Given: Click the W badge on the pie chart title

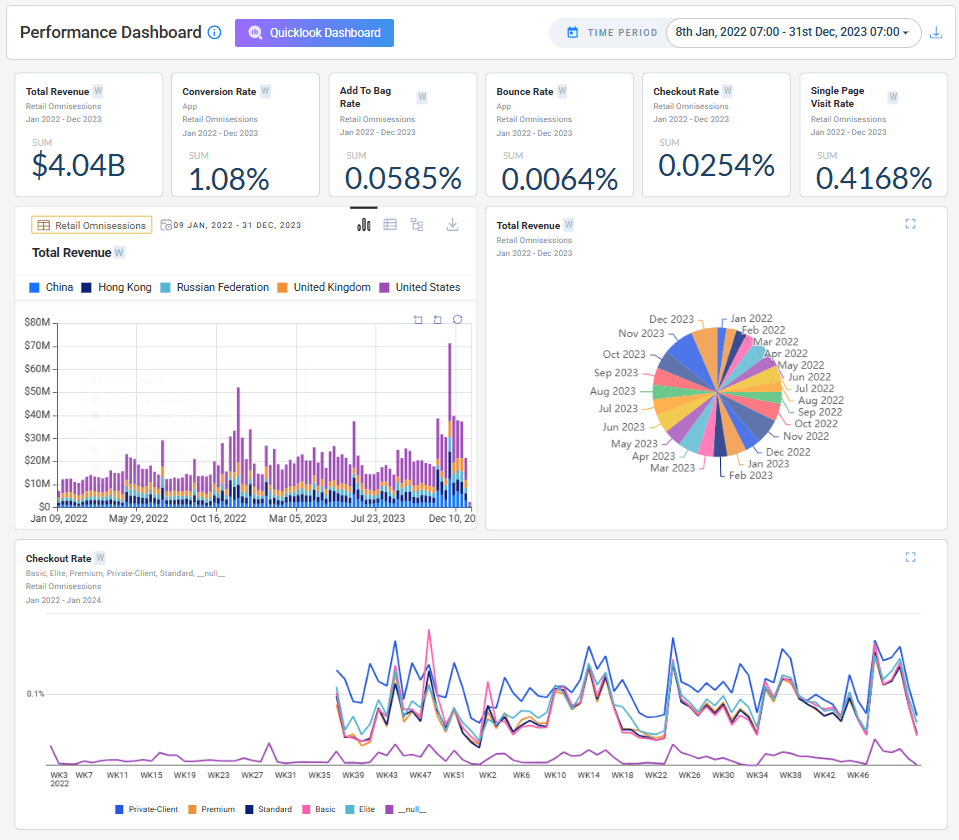Looking at the screenshot, I should pos(569,225).
